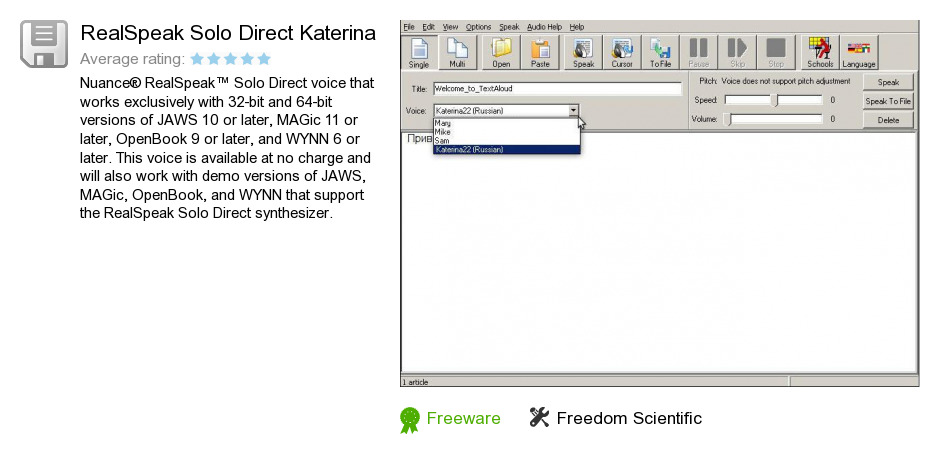Viewport: 940px width, 464px height.
Task: Click inside the main article text area
Action: click(659, 252)
